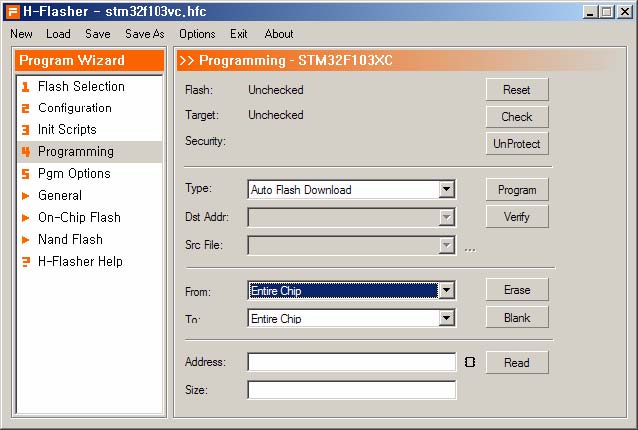The height and width of the screenshot is (430, 638).
Task: Click the Save menu item
Action: [98, 34]
